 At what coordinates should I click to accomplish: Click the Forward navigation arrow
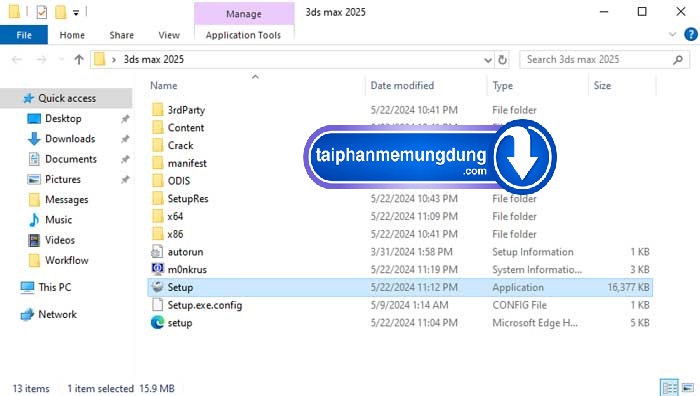tap(41, 59)
